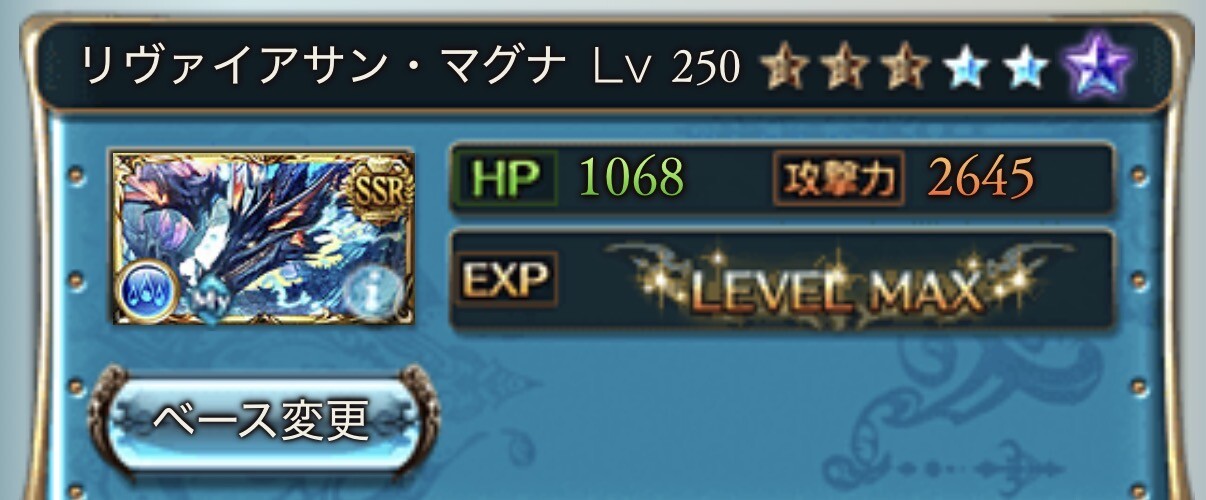This screenshot has width=1206, height=500.
Task: Click the second gold uncap star
Action: click(845, 68)
